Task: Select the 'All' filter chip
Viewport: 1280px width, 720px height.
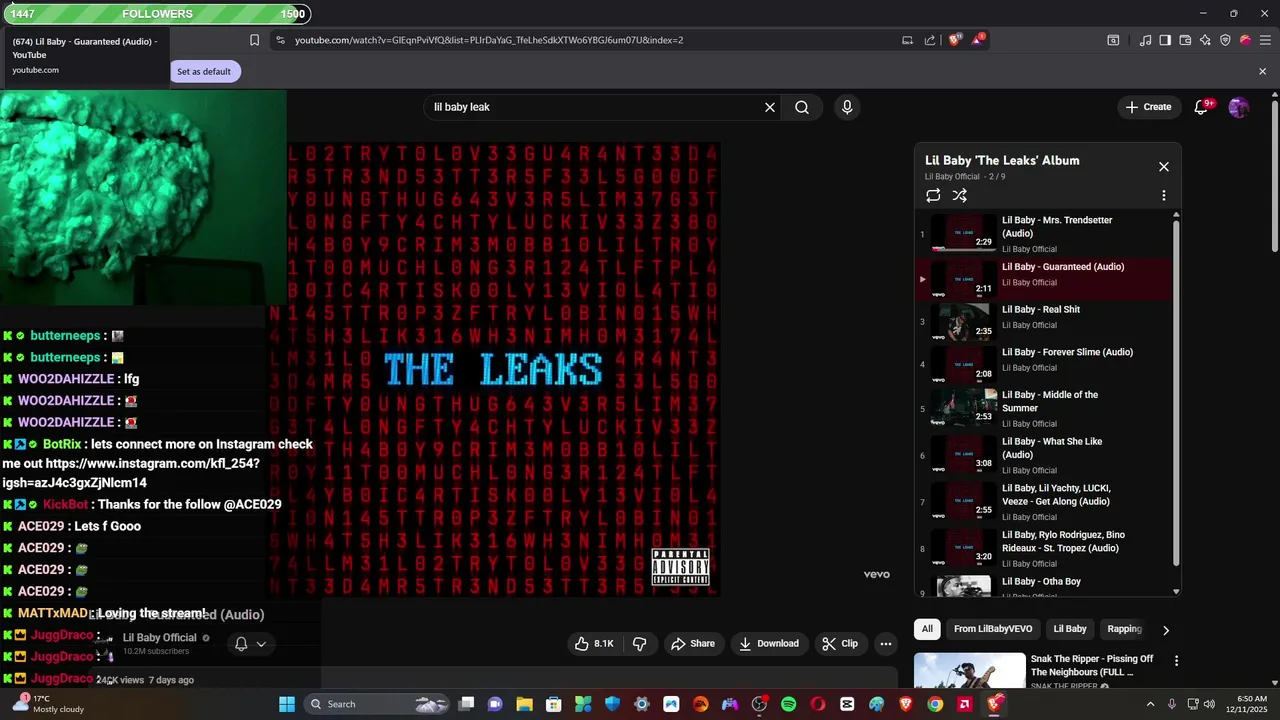Action: (927, 629)
